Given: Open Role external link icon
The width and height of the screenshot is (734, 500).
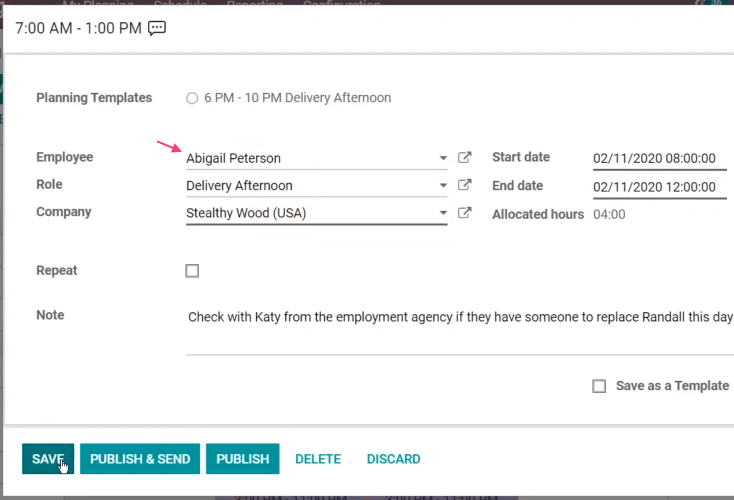Looking at the screenshot, I should (x=464, y=184).
